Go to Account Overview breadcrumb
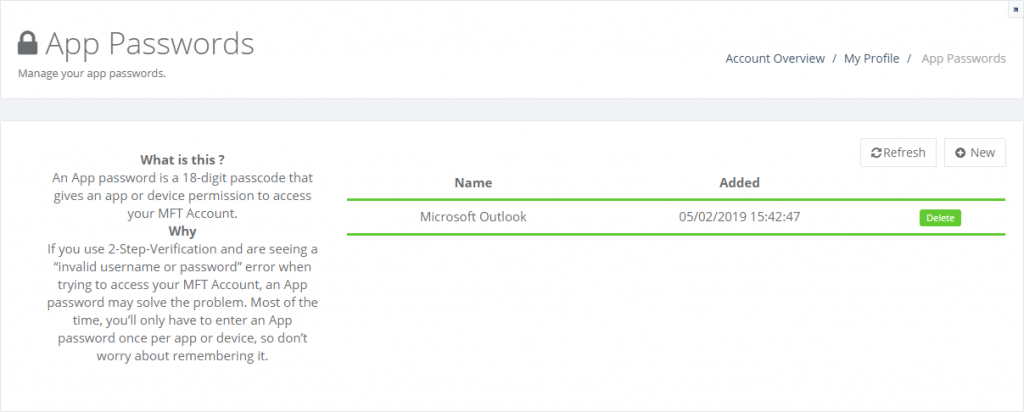This screenshot has height=412, width=1024. click(775, 59)
